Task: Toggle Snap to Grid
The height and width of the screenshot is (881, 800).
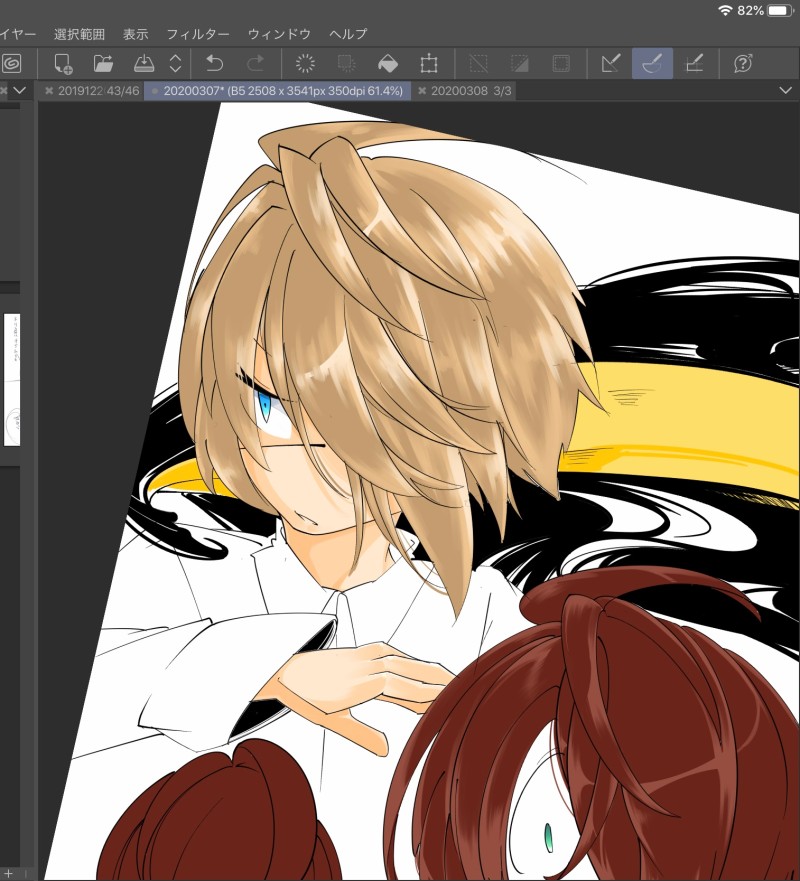Action: click(x=694, y=63)
